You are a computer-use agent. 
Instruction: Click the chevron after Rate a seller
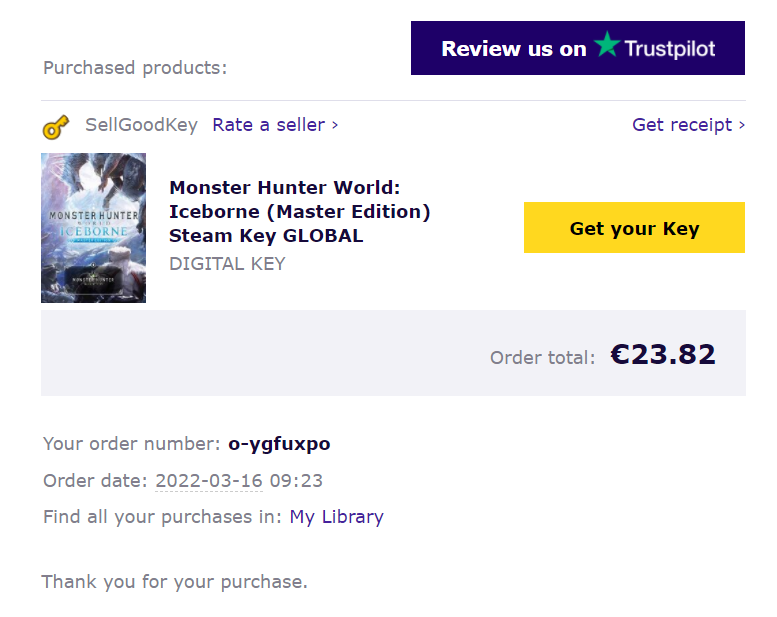335,125
